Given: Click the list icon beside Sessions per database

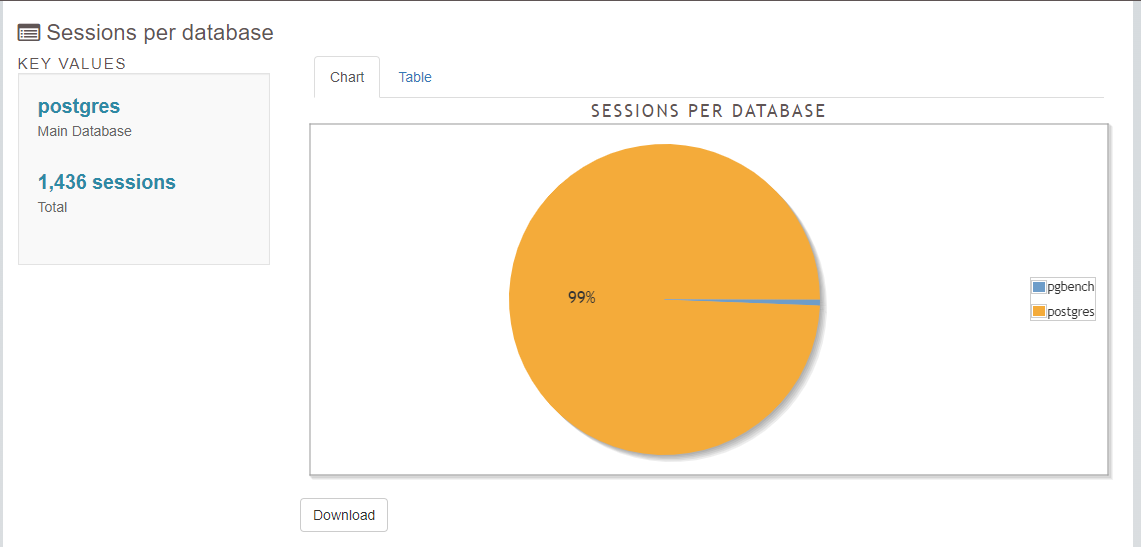Looking at the screenshot, I should click(x=29, y=32).
